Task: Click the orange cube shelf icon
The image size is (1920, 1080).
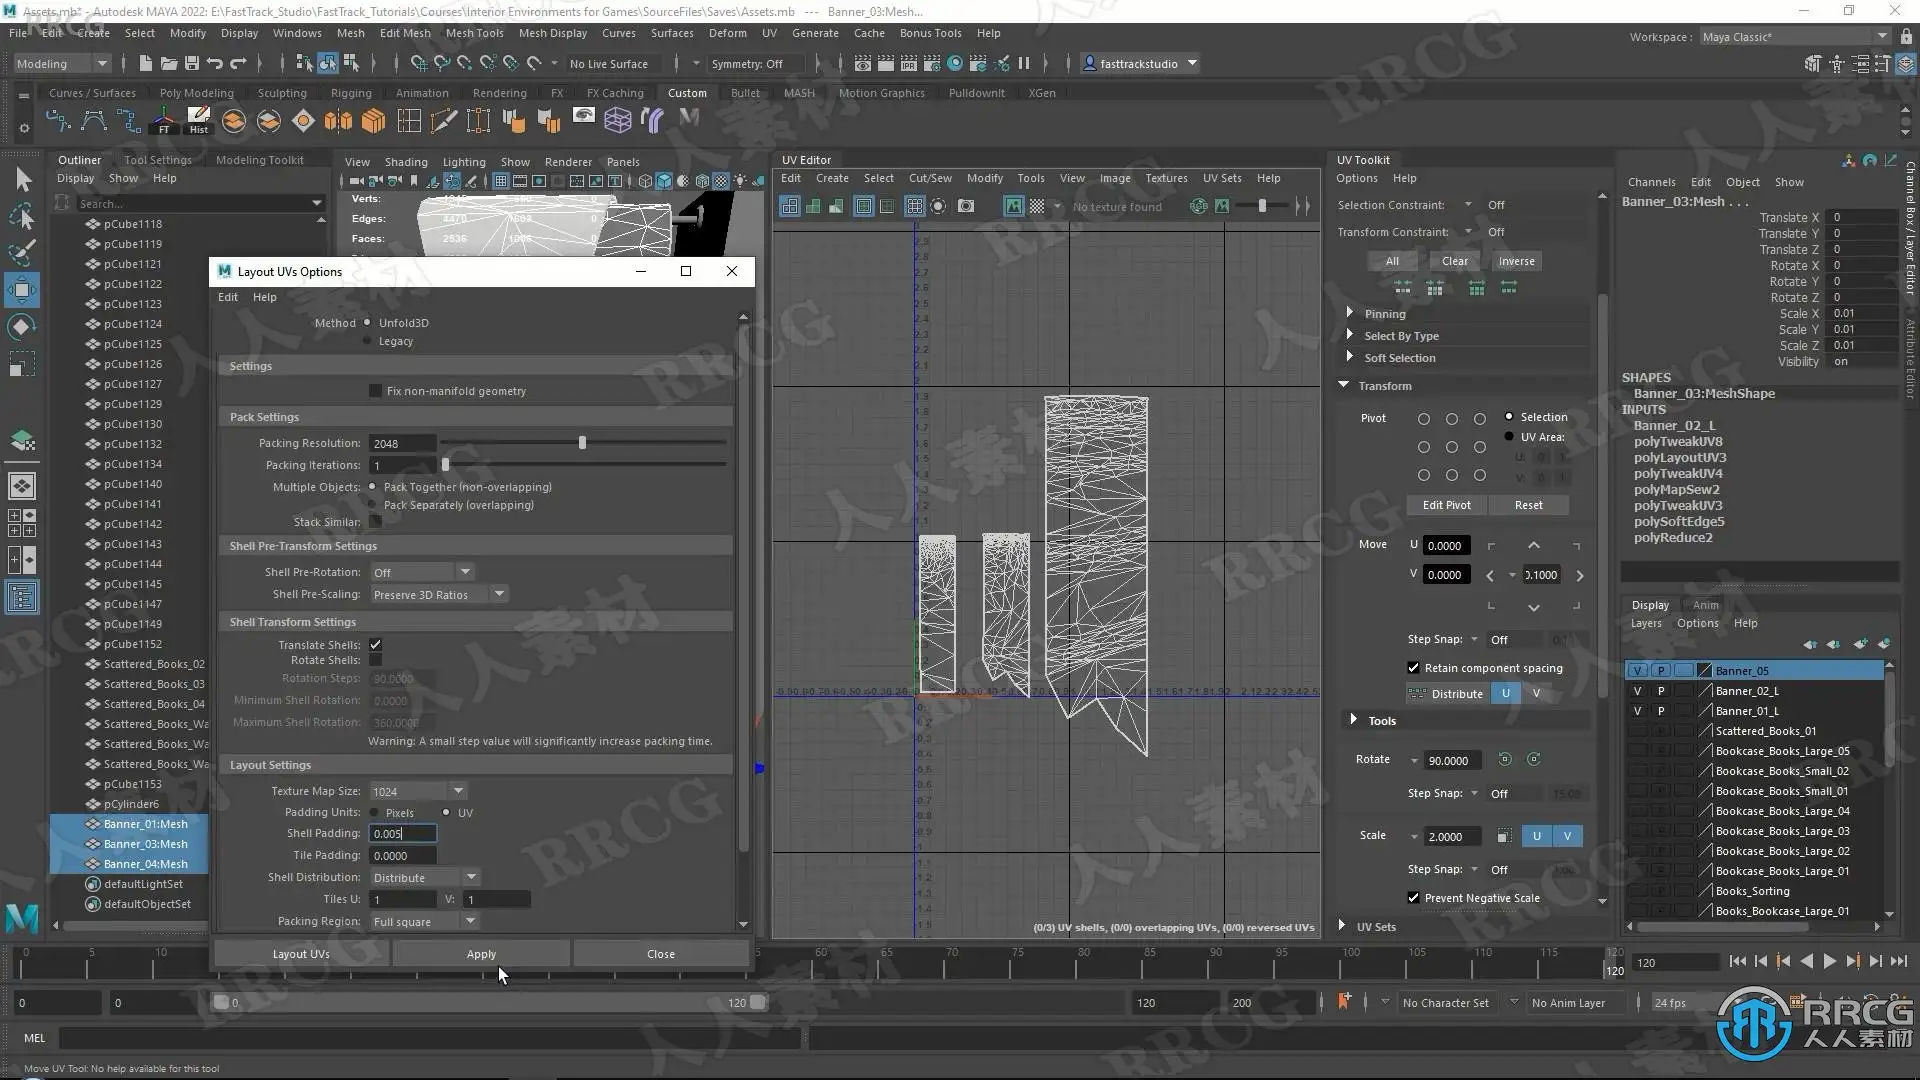Action: click(373, 121)
